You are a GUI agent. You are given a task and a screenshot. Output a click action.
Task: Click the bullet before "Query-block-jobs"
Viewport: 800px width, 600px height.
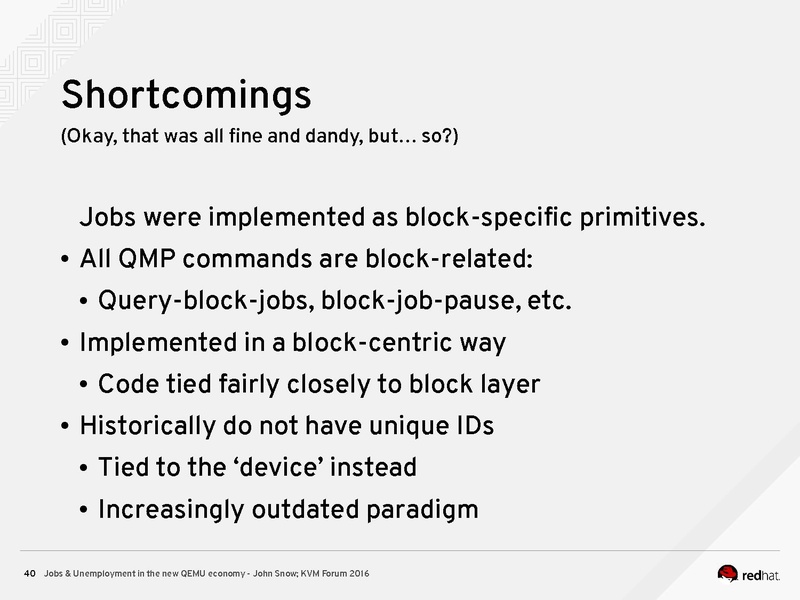[85, 301]
